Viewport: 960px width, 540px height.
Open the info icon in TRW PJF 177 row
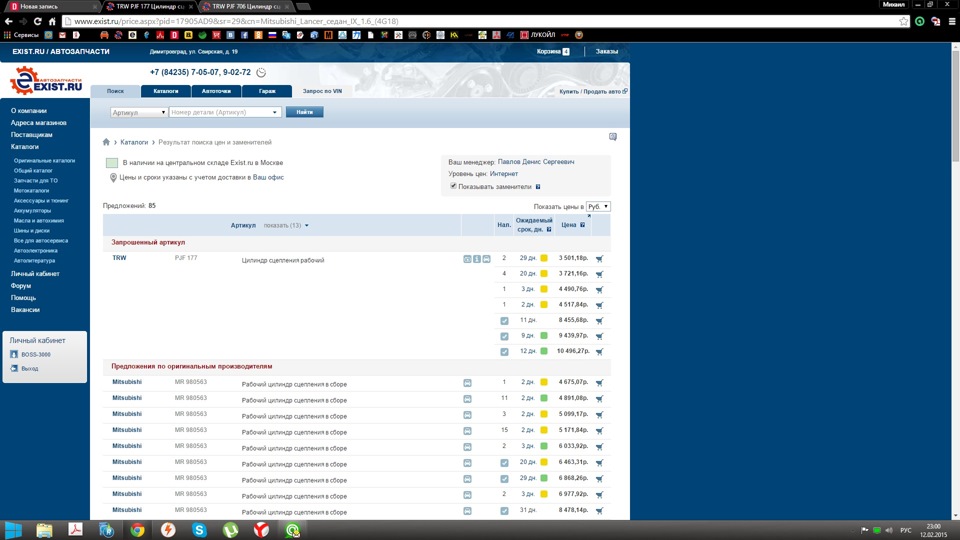click(477, 259)
